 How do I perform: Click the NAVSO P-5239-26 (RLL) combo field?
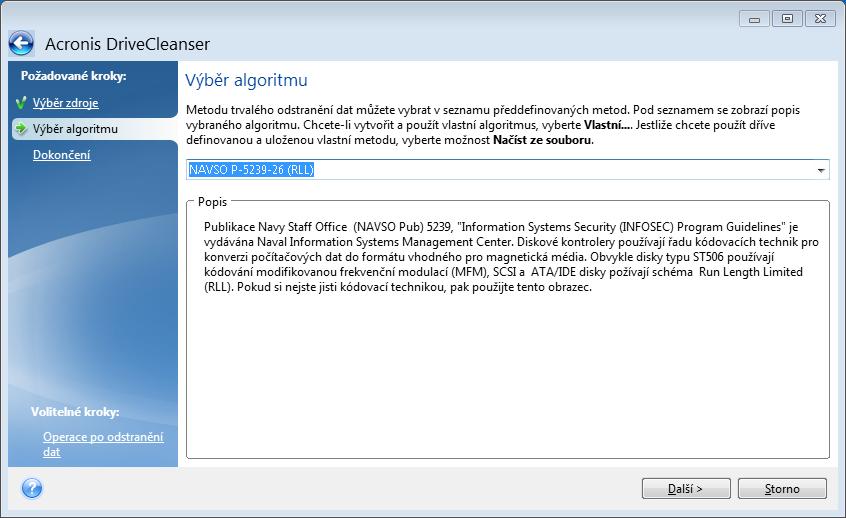507,170
